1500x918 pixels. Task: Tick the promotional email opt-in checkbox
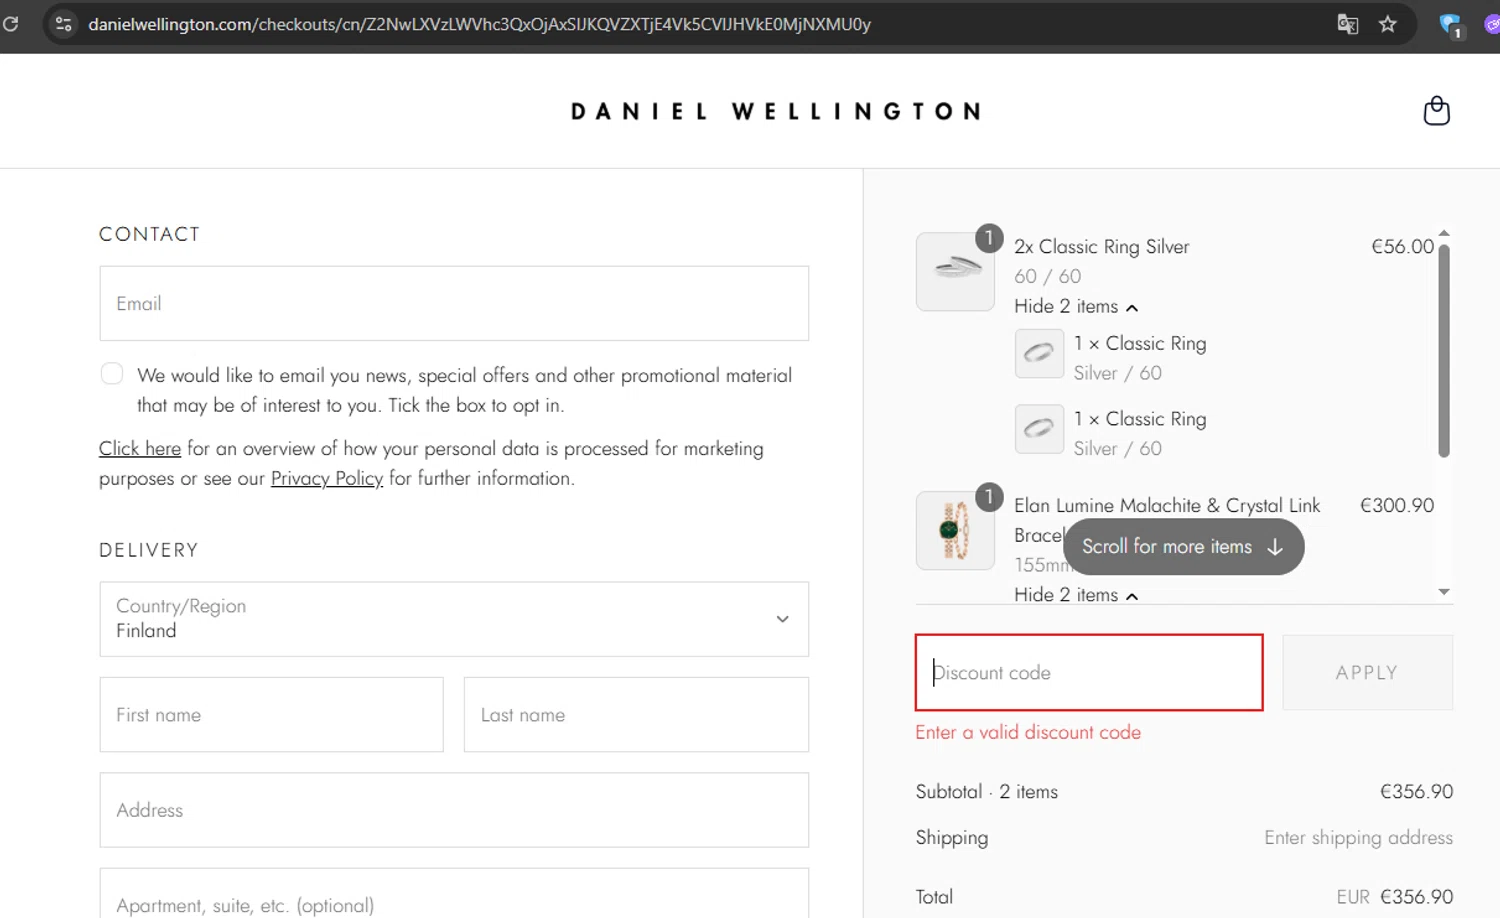point(112,374)
